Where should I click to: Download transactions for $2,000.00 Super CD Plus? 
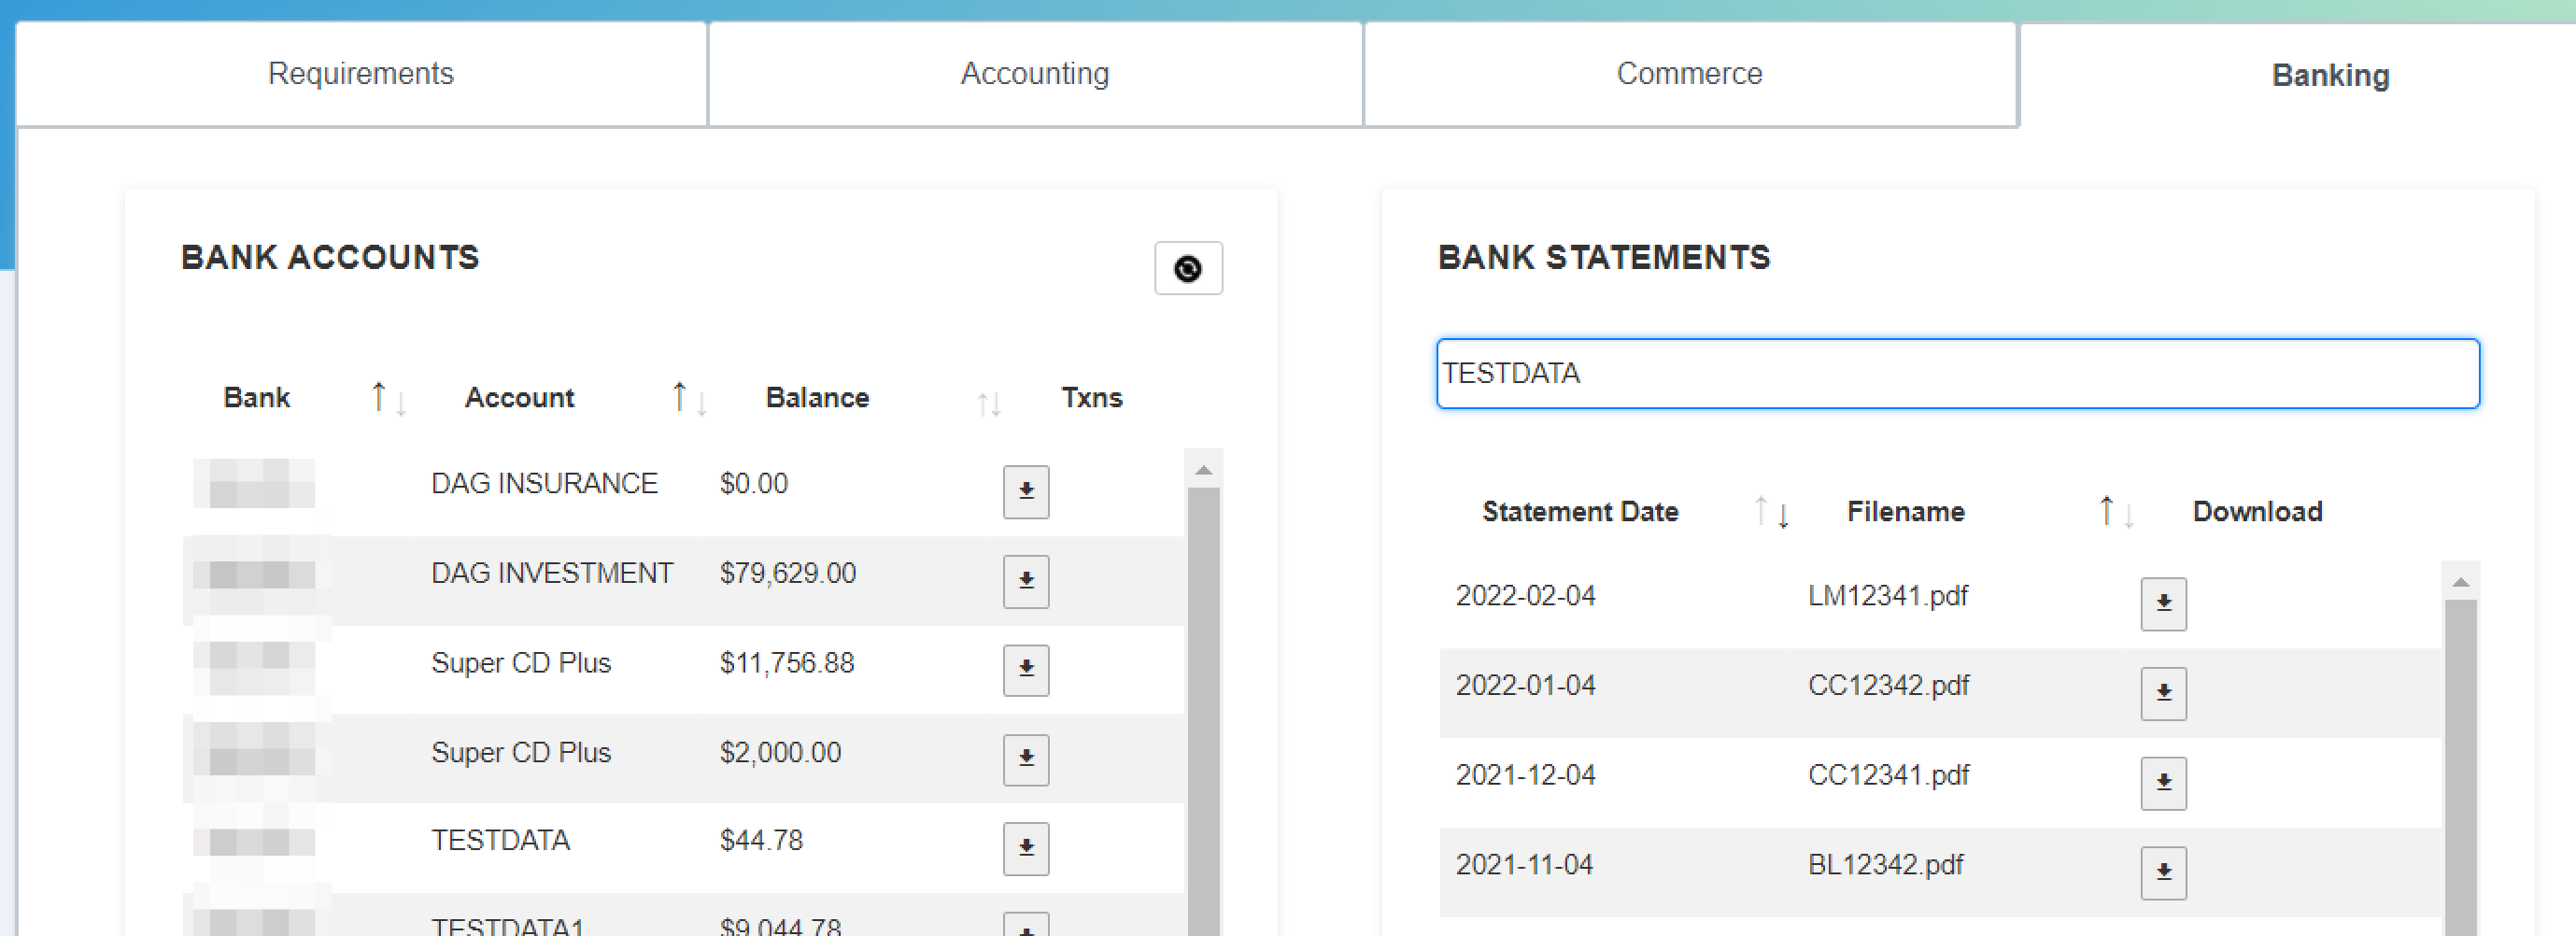[1026, 759]
